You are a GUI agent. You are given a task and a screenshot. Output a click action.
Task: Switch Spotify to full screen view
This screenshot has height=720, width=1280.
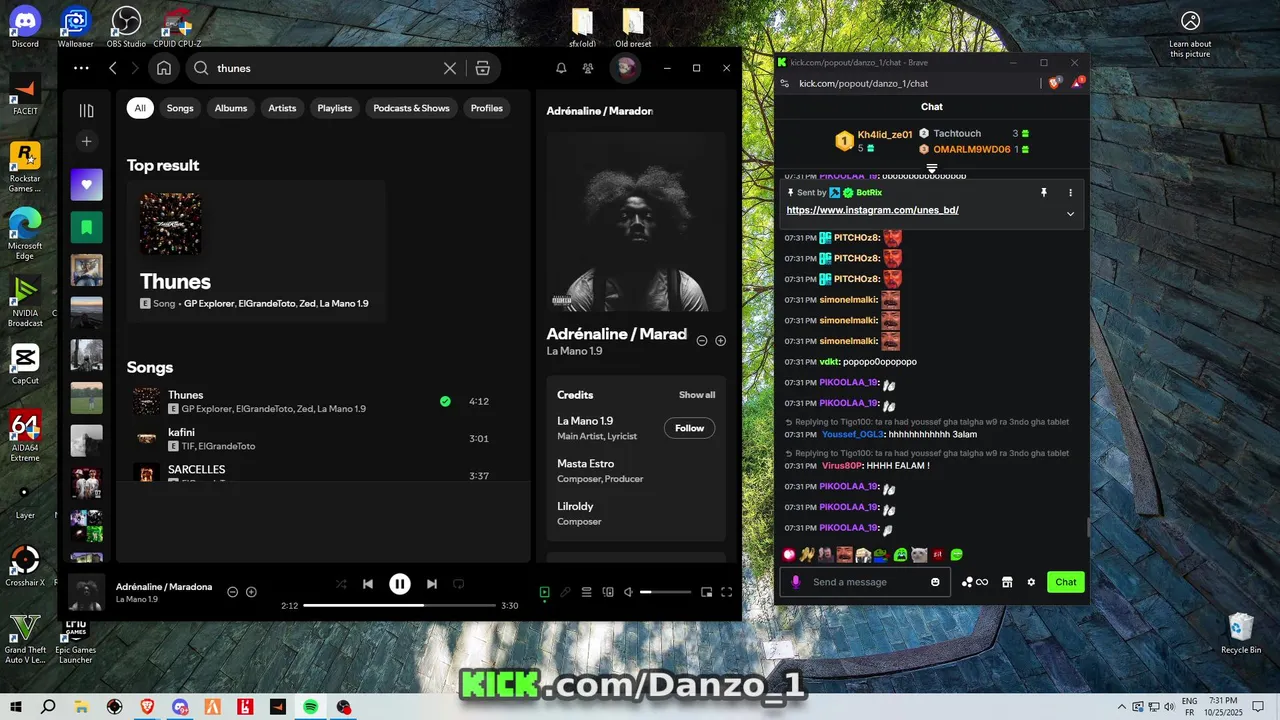pos(727,592)
